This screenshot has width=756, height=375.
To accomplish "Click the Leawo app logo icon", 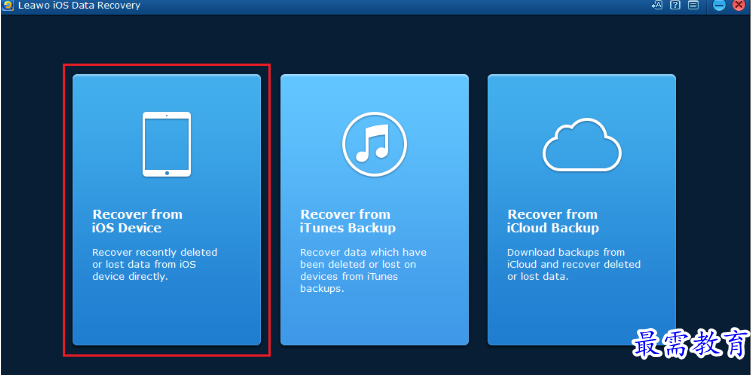I will point(8,6).
